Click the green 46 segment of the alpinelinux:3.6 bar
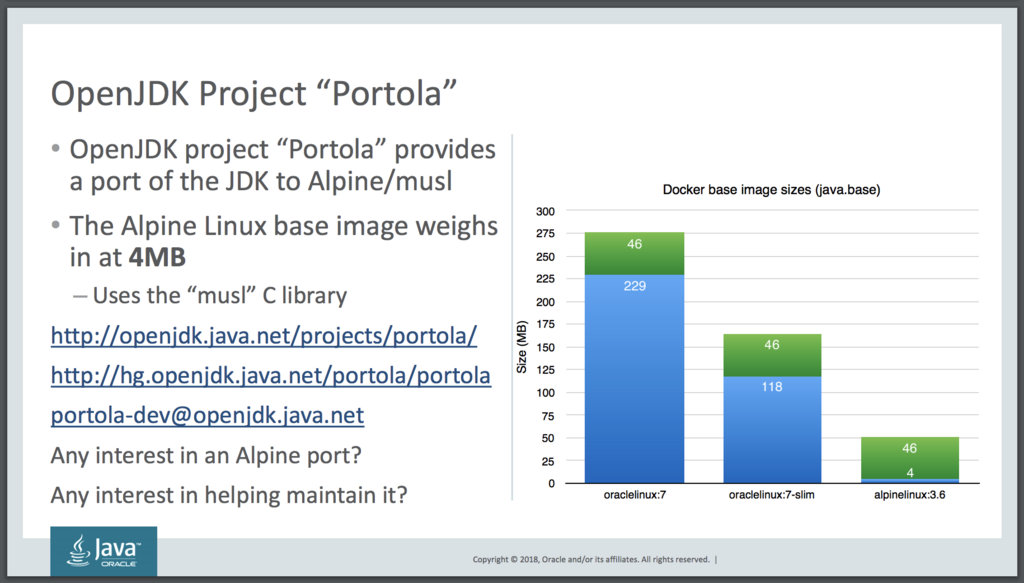Screen dimensions: 1024x583 [910, 458]
